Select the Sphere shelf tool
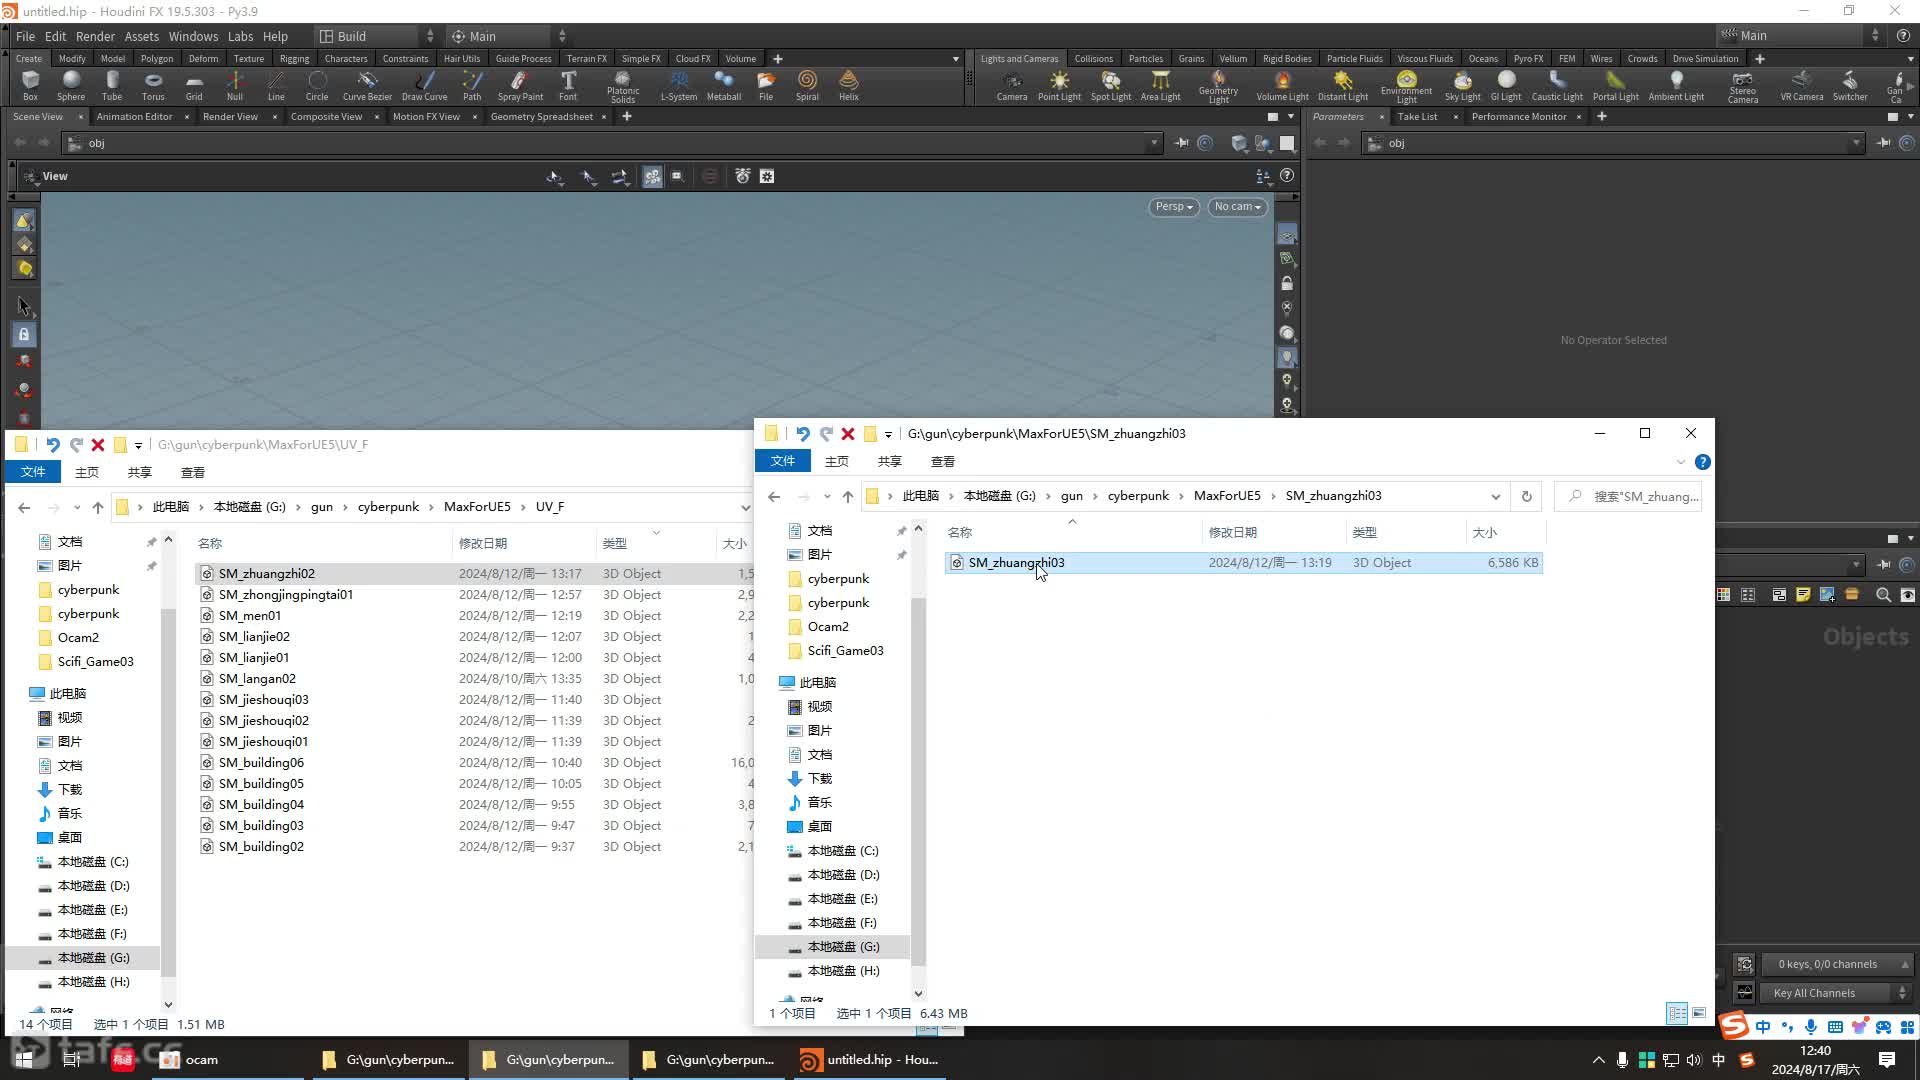This screenshot has width=1920, height=1080. click(71, 86)
